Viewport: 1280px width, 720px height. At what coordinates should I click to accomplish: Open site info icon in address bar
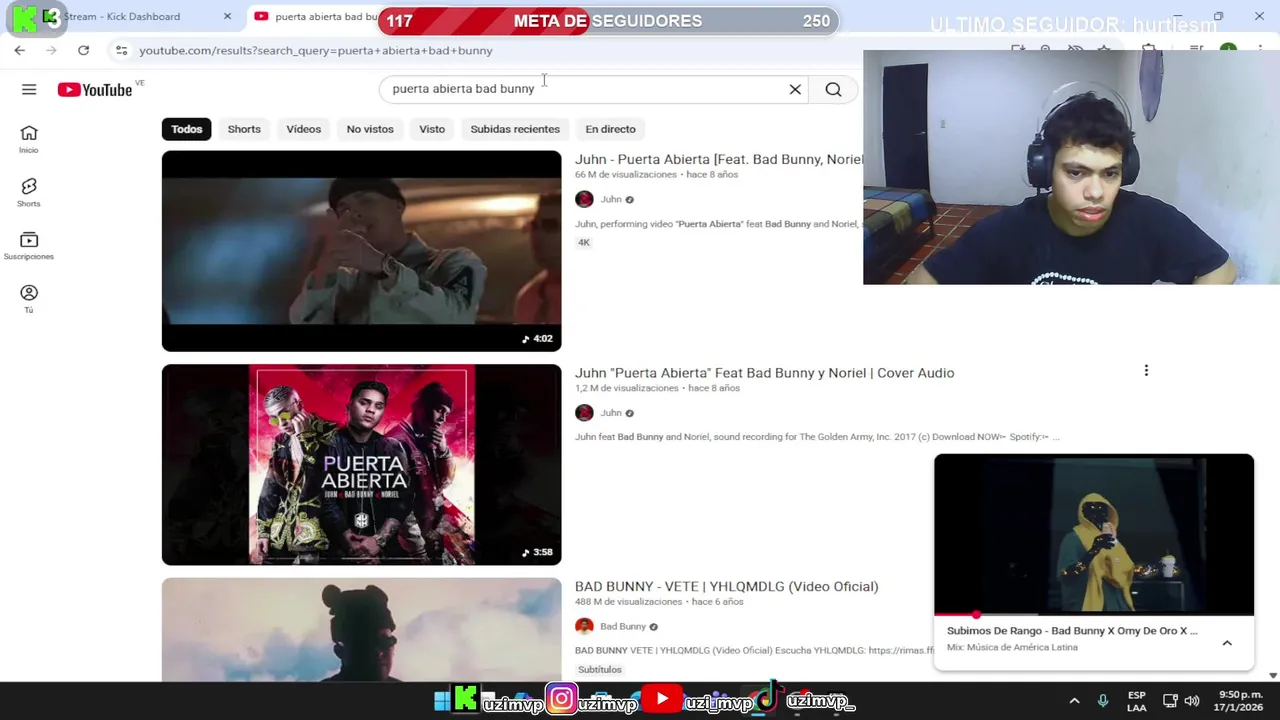click(121, 50)
